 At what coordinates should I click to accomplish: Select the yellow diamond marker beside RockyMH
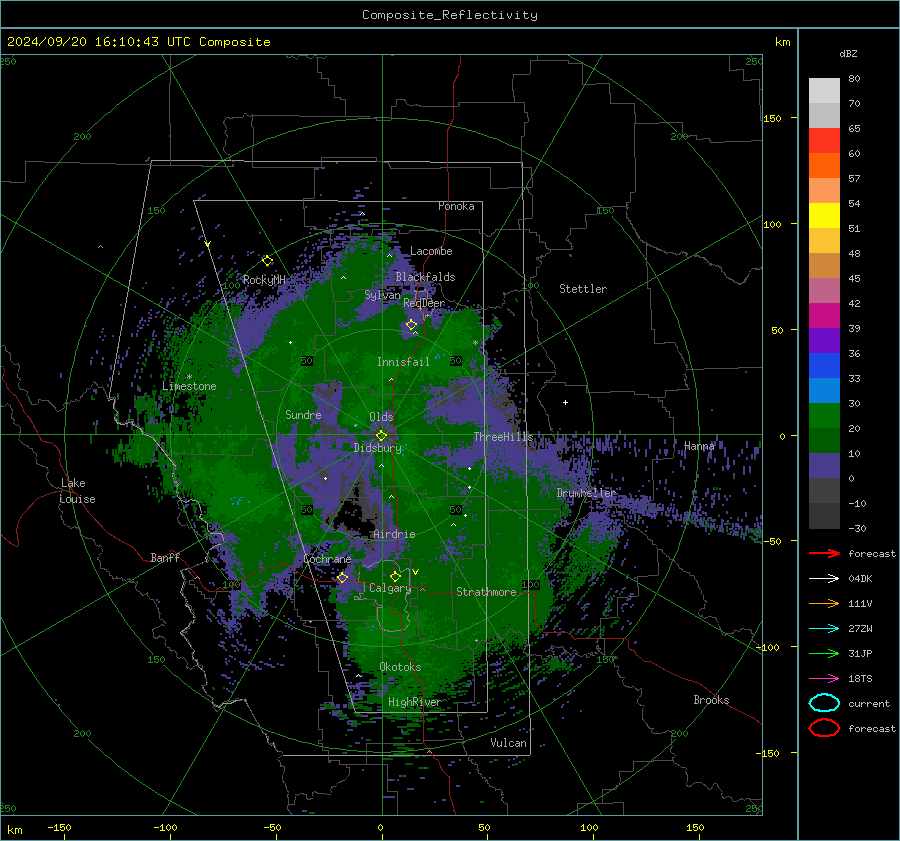[267, 261]
